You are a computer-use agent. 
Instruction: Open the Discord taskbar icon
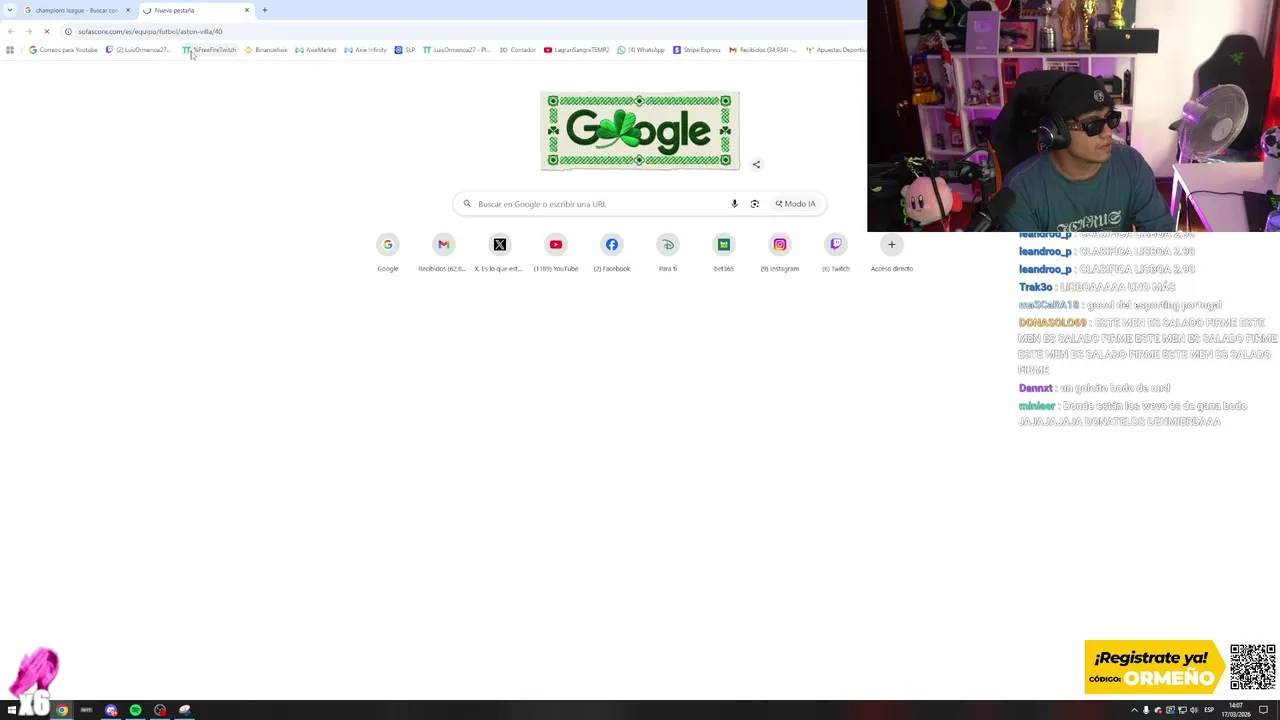[111, 710]
